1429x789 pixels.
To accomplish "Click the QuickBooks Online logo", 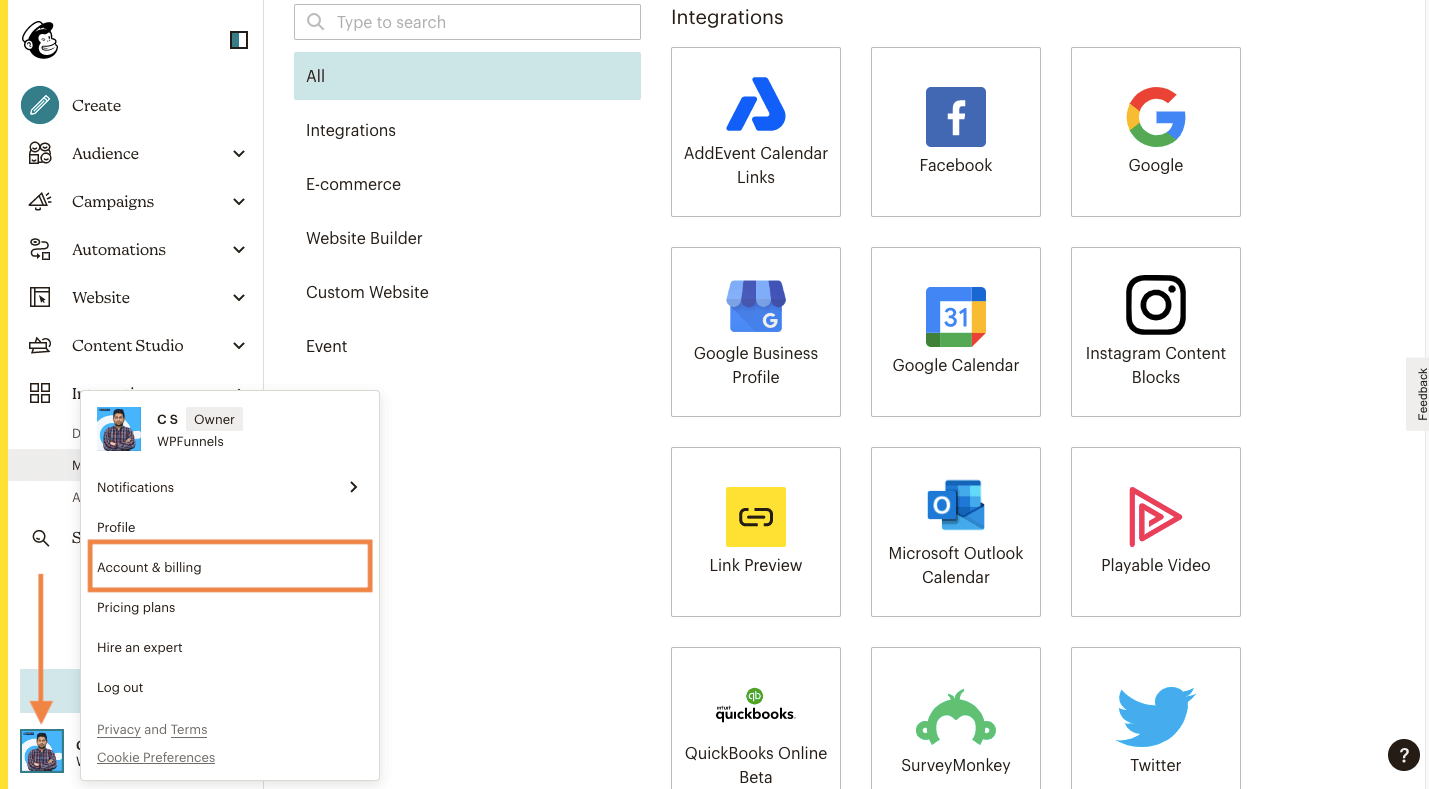I will point(756,705).
